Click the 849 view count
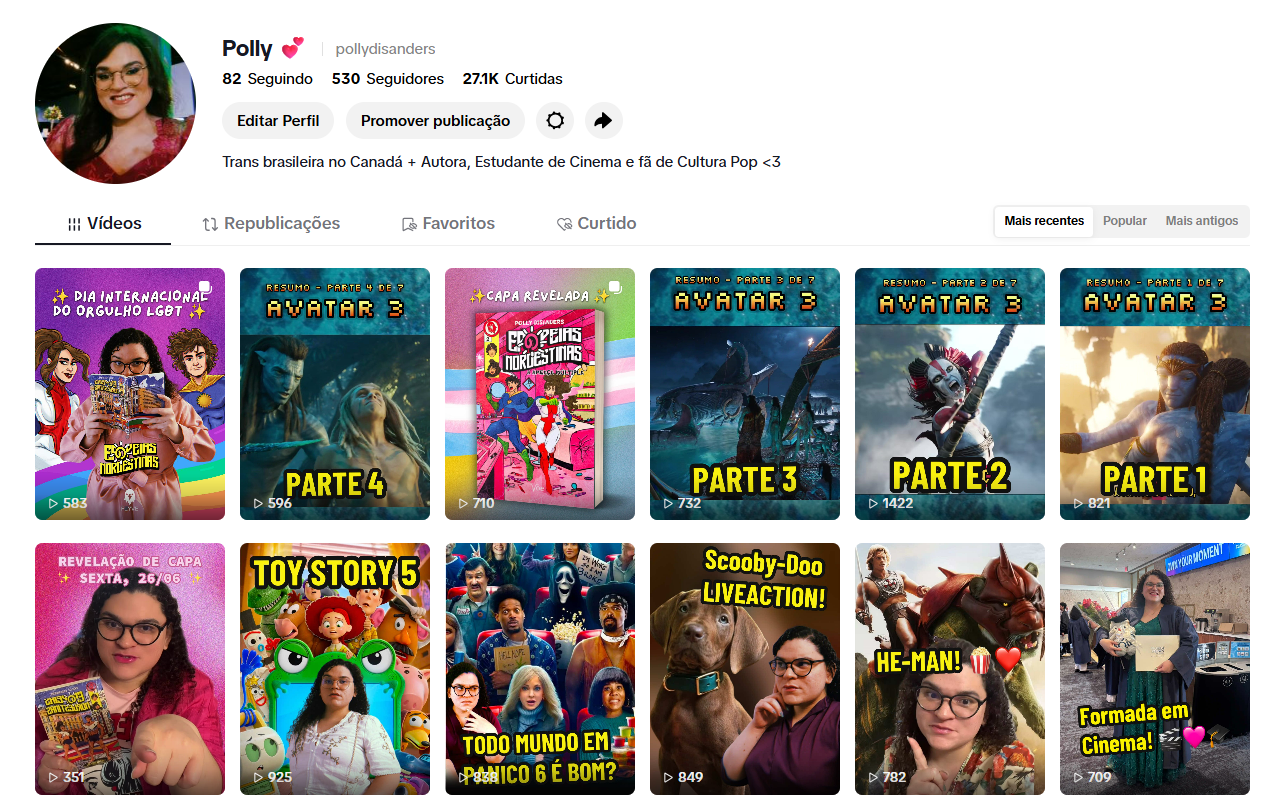The height and width of the screenshot is (807, 1275). 690,777
